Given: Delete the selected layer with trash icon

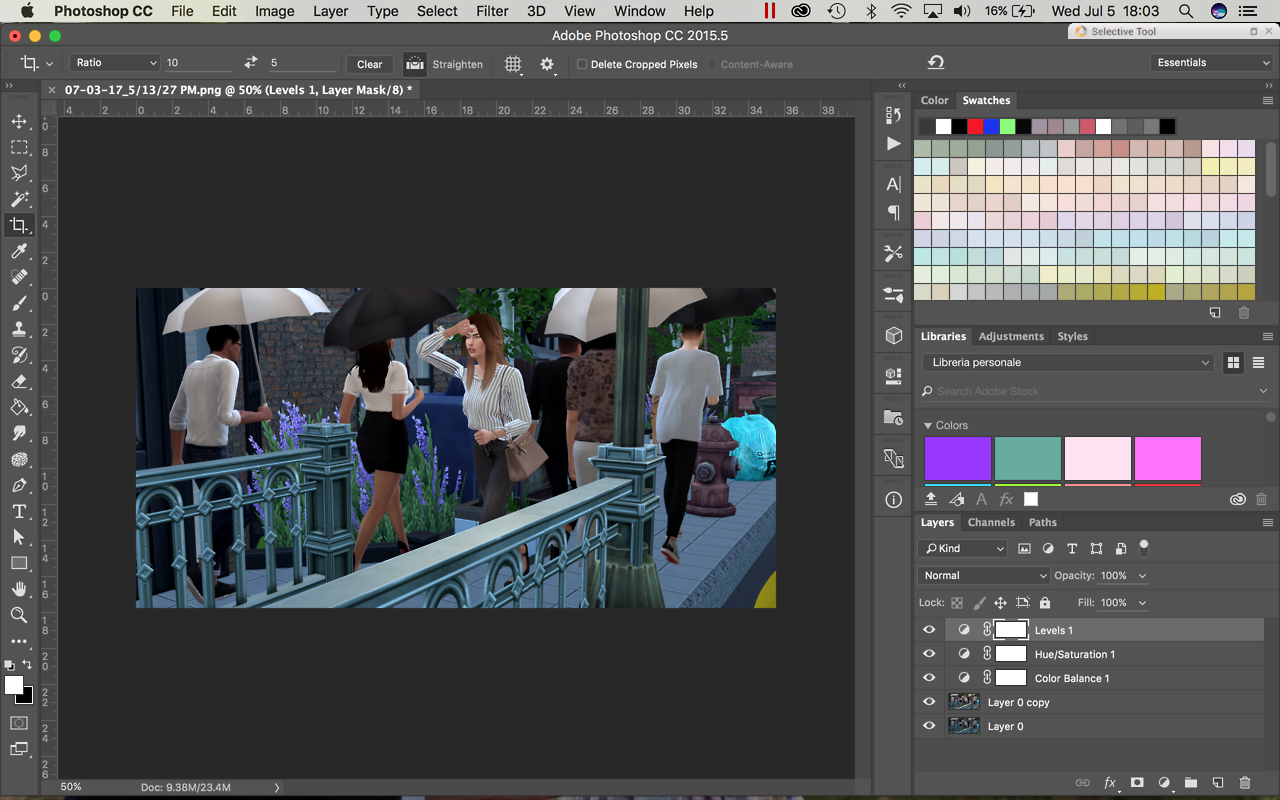Looking at the screenshot, I should [1245, 783].
